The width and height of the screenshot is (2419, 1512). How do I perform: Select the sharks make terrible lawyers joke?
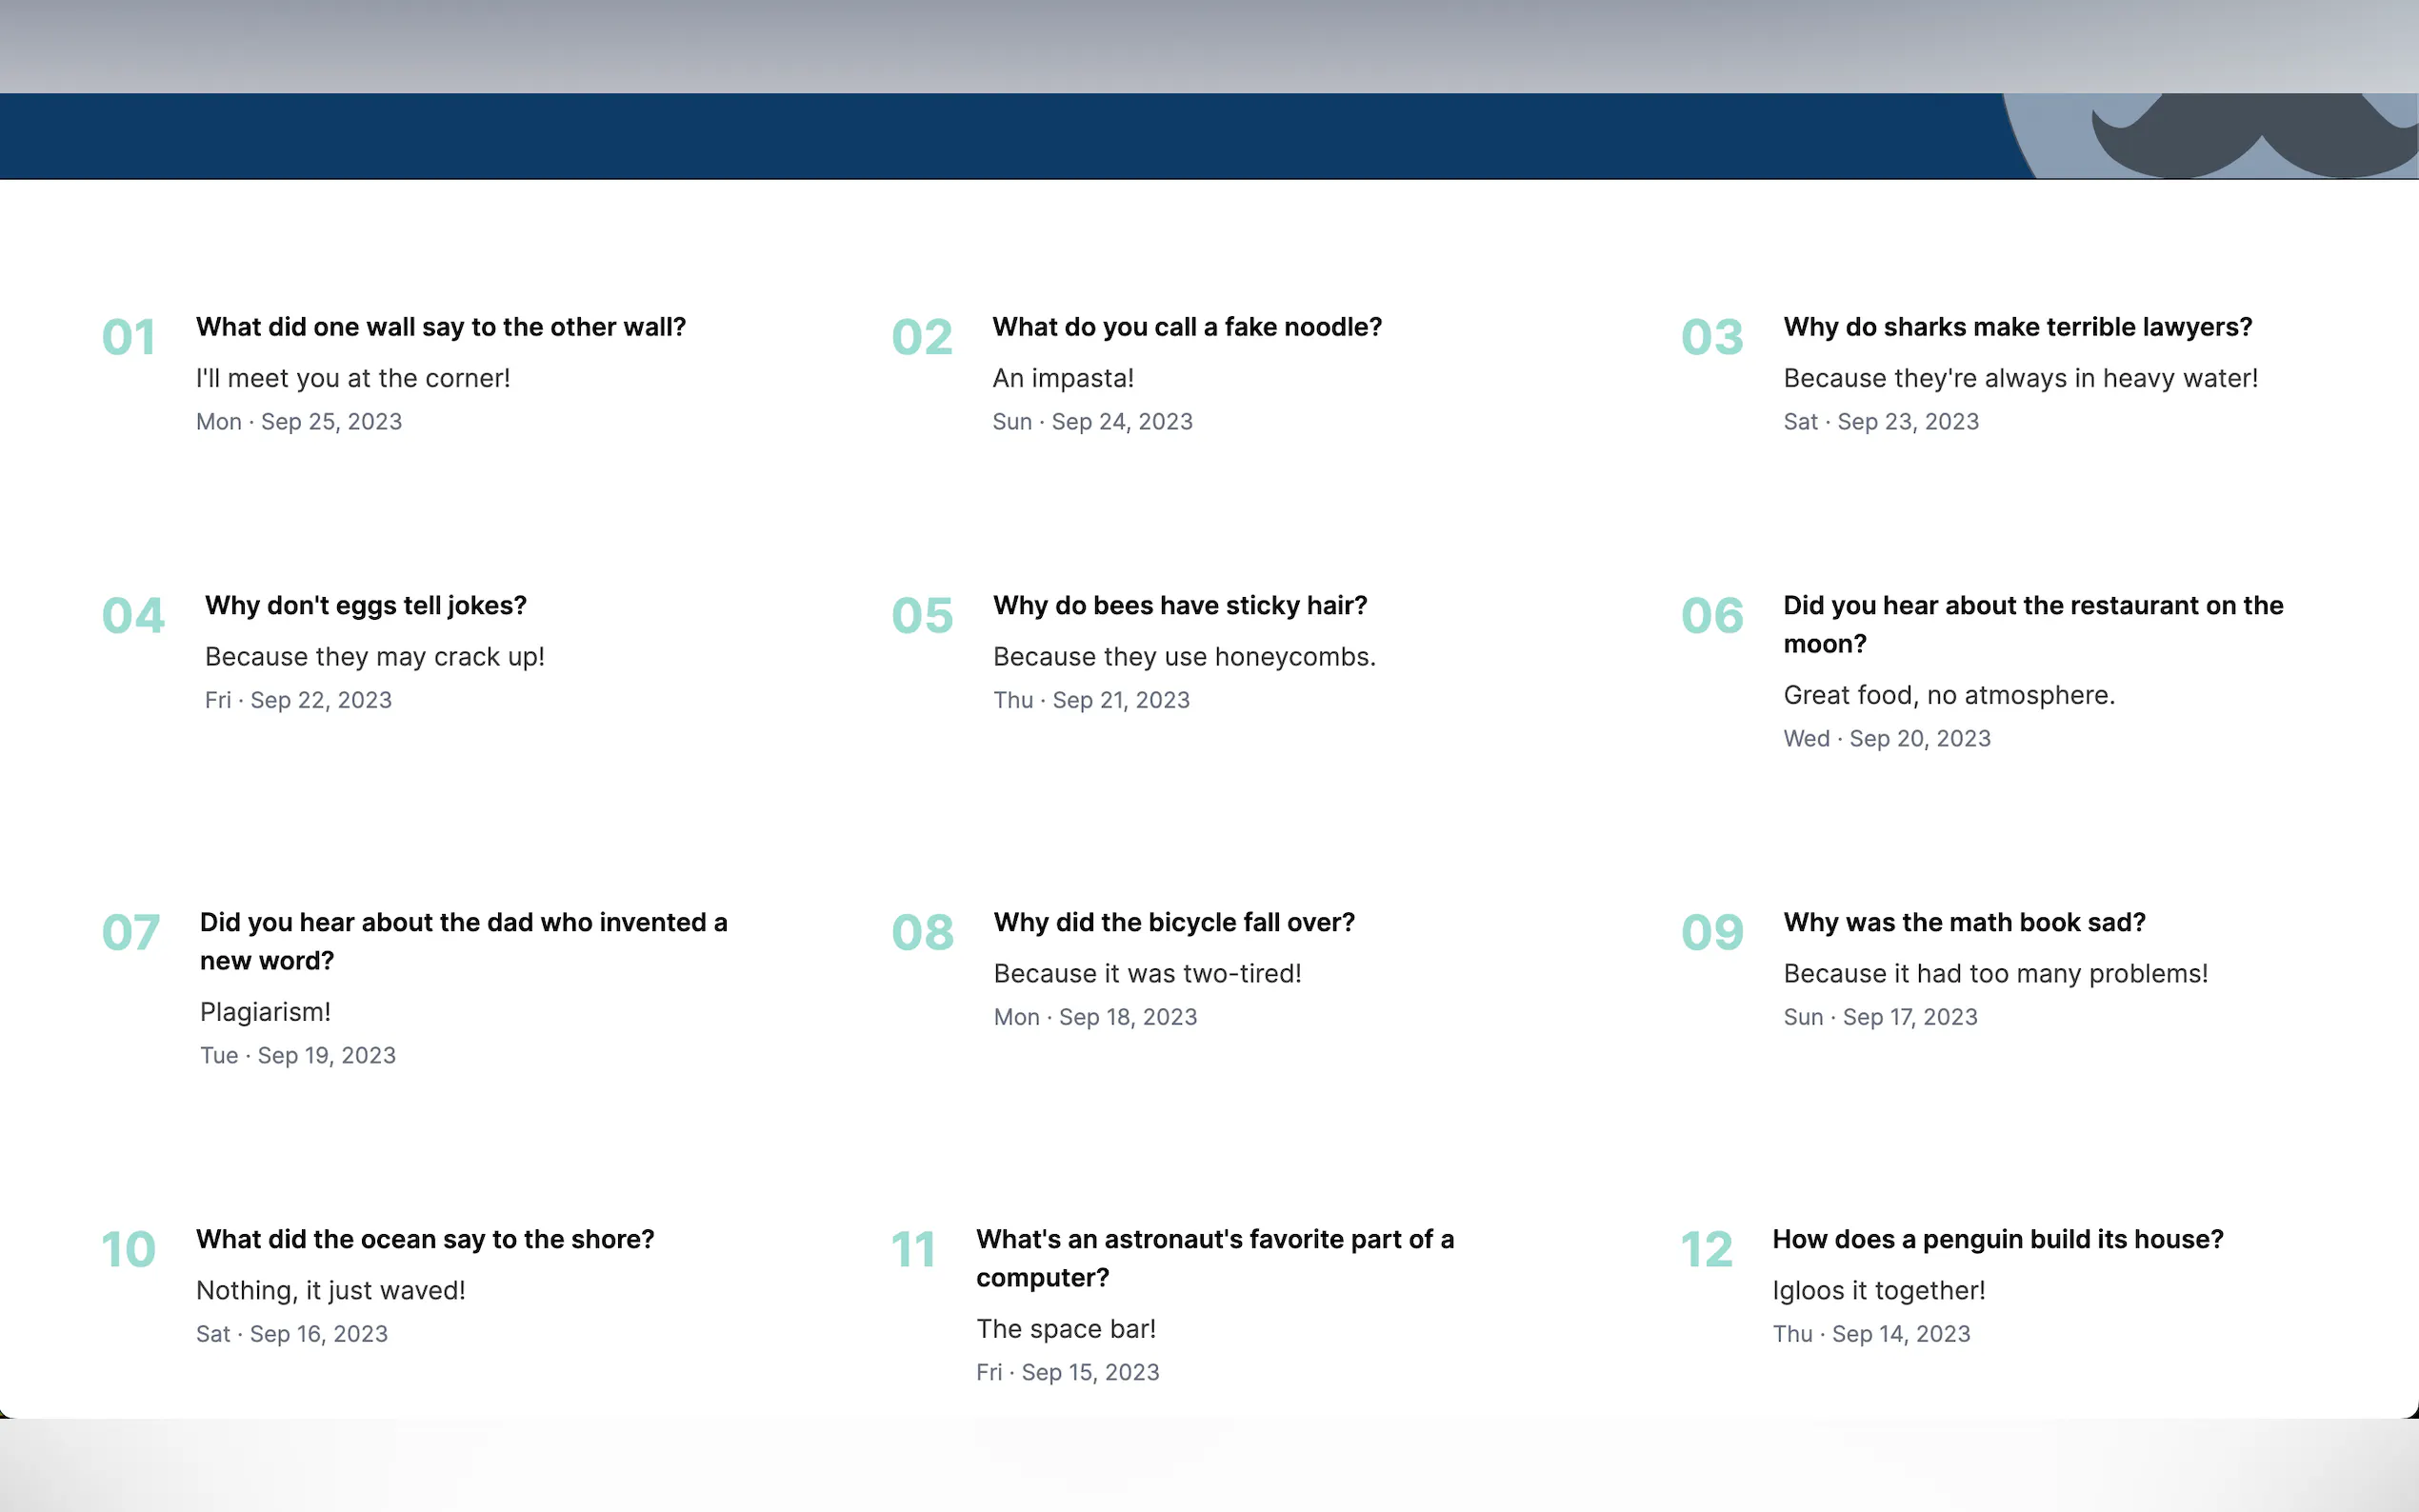tap(2017, 327)
